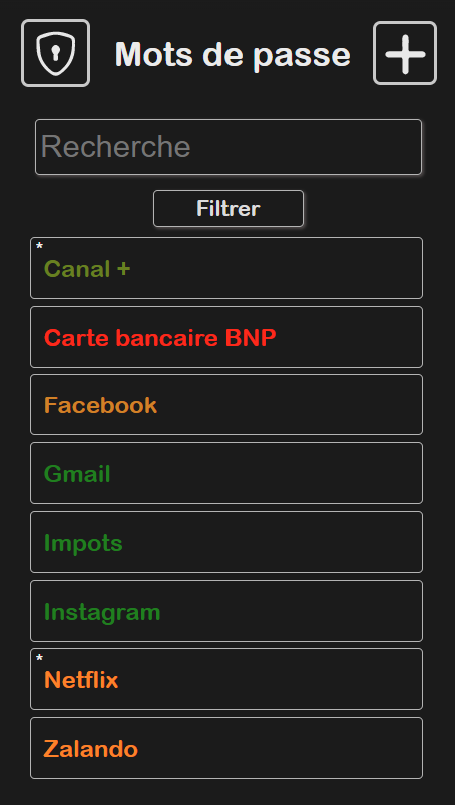Open the Canal + password entry
The image size is (455, 805).
coord(226,268)
